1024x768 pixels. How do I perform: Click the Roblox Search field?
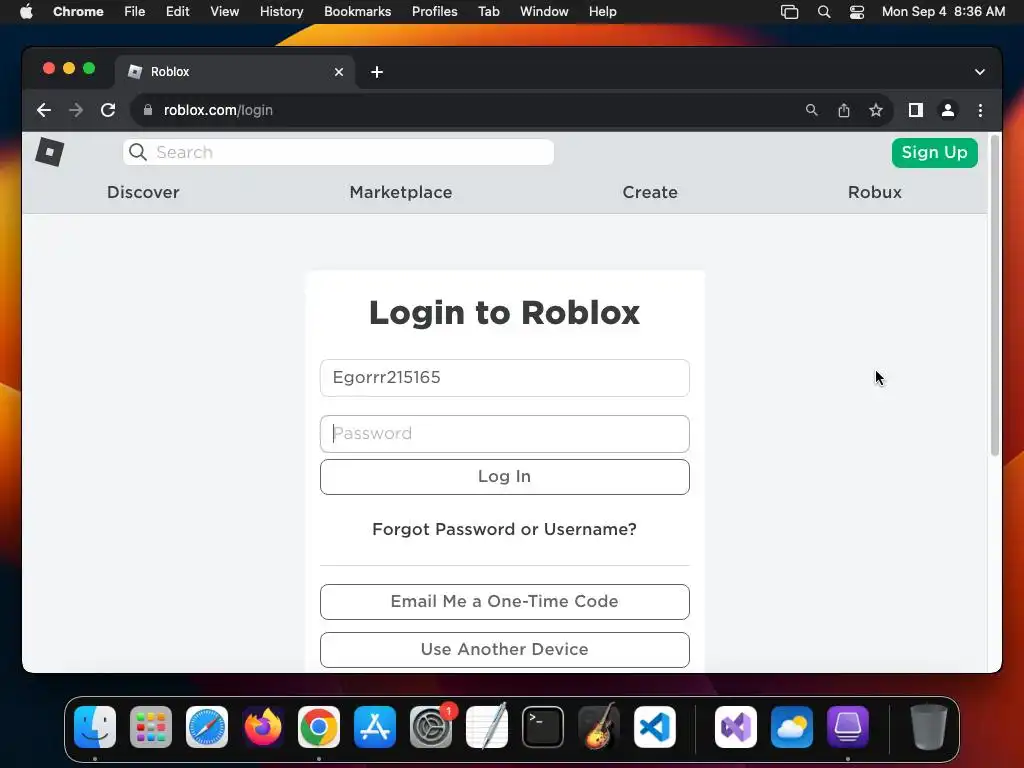tap(338, 152)
